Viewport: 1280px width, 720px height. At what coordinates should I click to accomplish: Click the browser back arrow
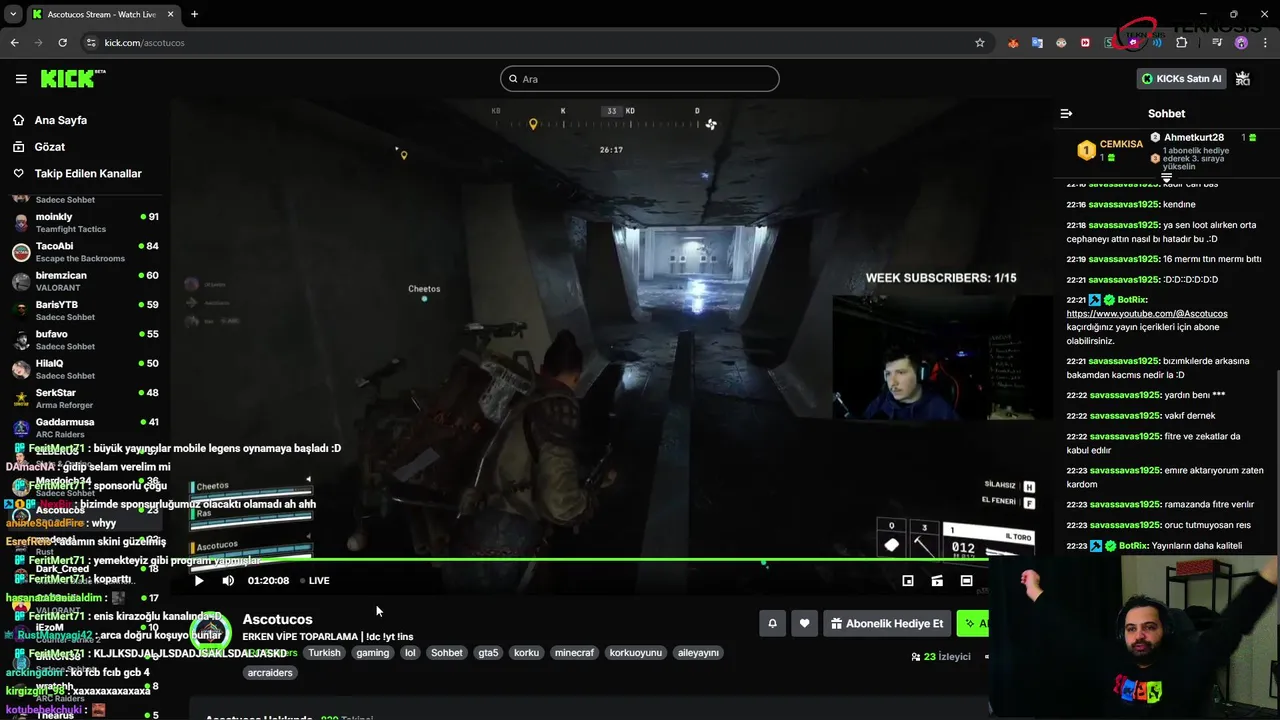(14, 43)
